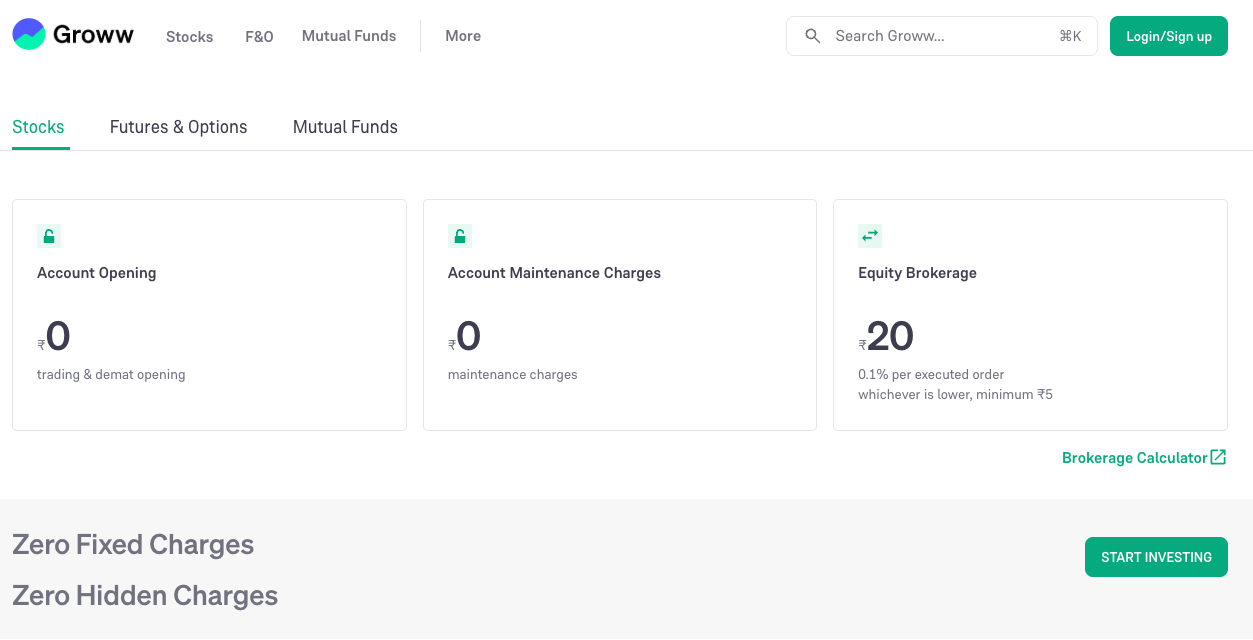Click the external link icon beside Brokerage Calculator

click(1218, 457)
